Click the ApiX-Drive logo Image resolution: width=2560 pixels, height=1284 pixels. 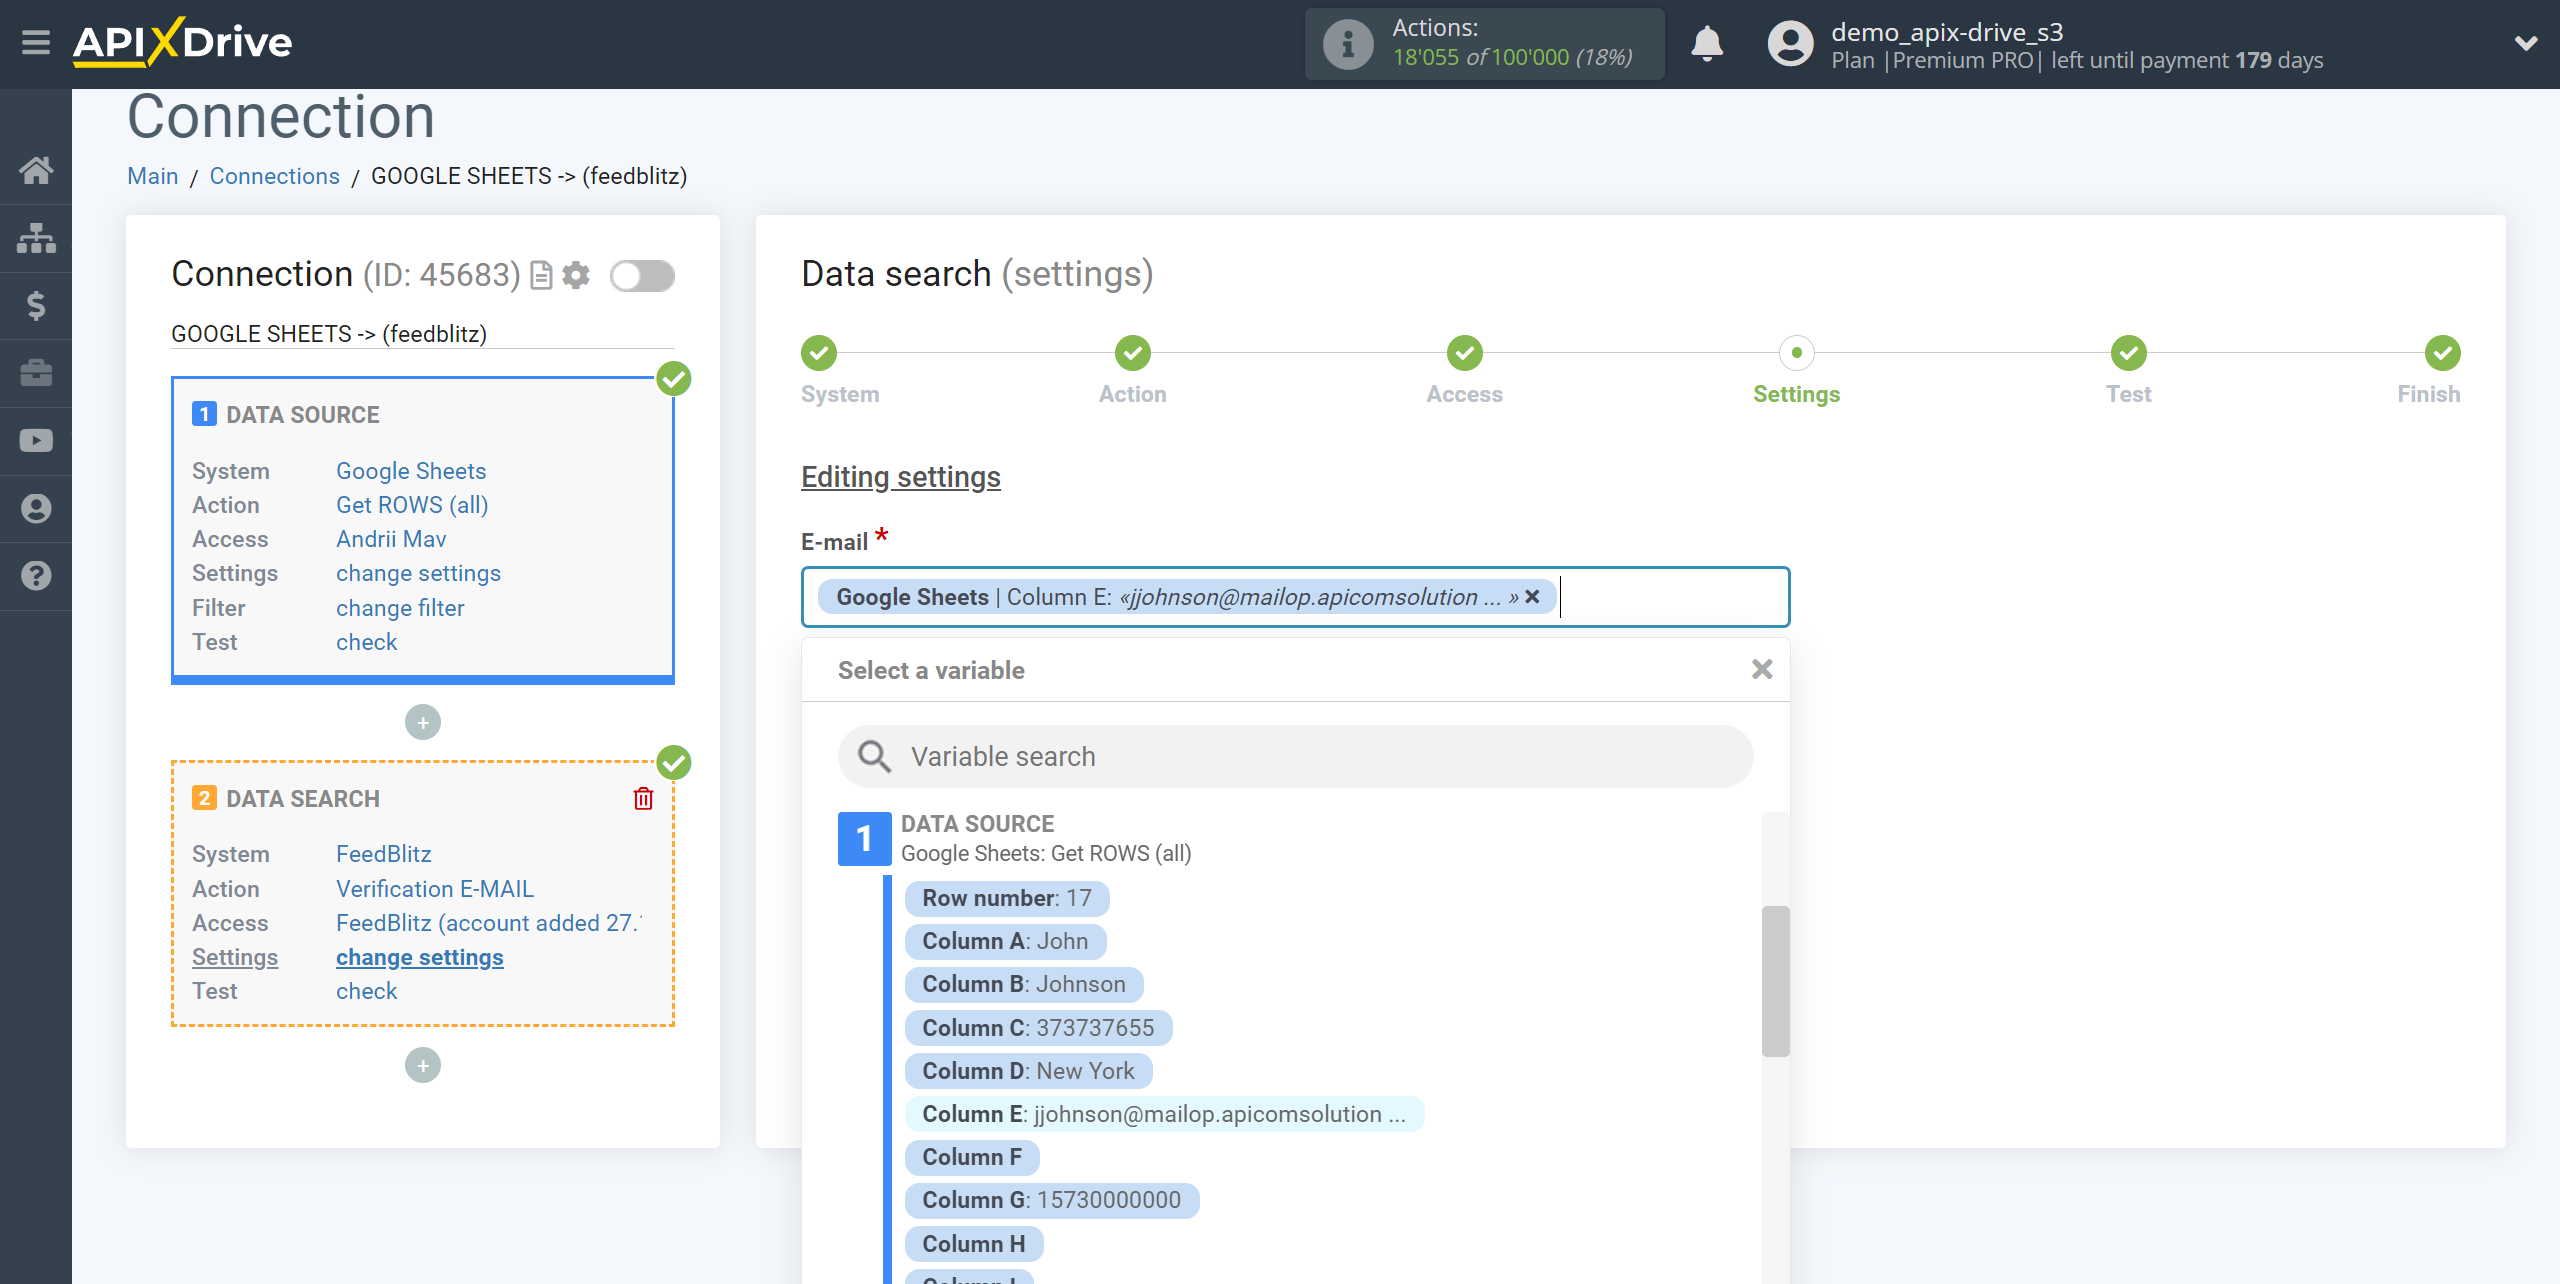(x=183, y=43)
